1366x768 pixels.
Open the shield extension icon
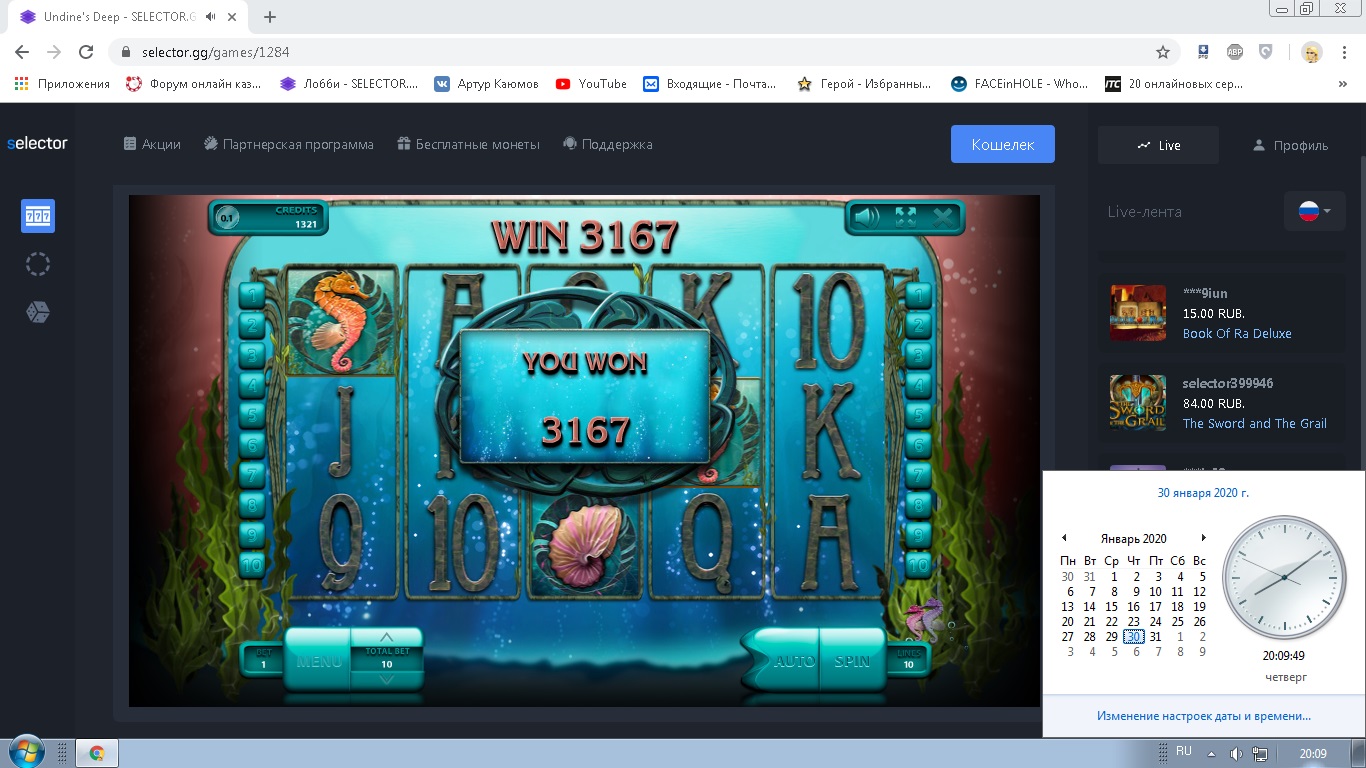pos(1266,52)
